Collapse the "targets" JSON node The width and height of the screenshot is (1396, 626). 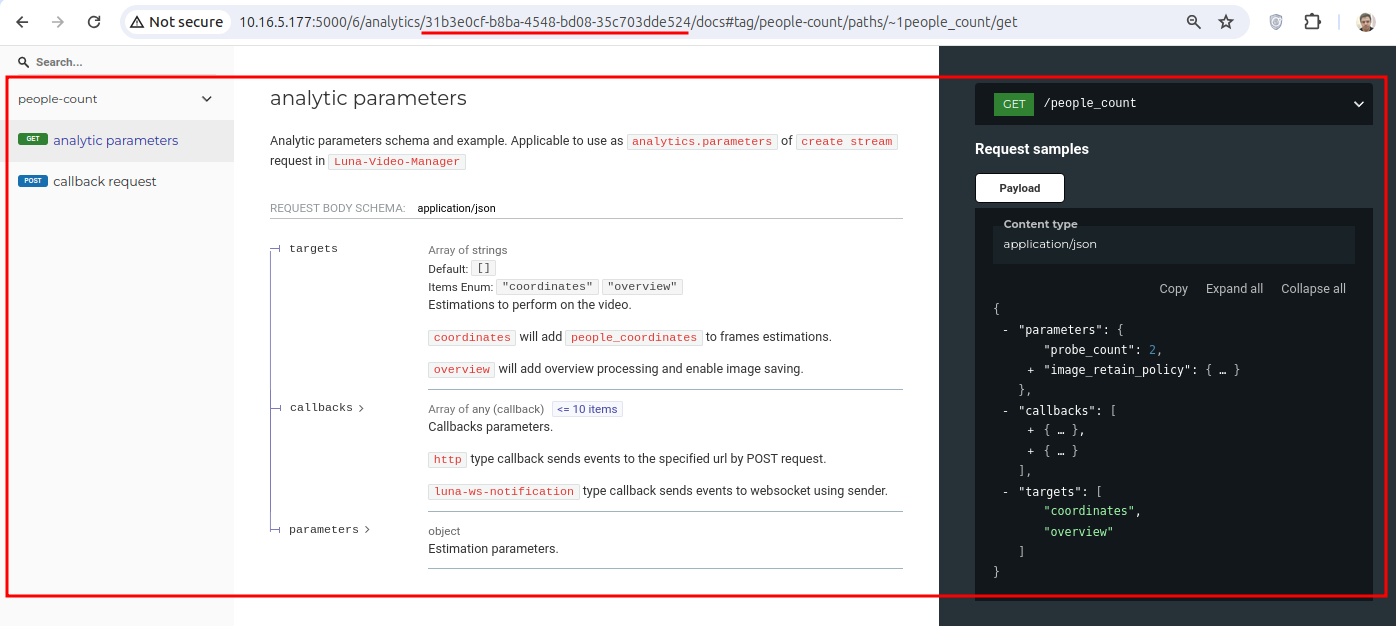pos(1005,492)
